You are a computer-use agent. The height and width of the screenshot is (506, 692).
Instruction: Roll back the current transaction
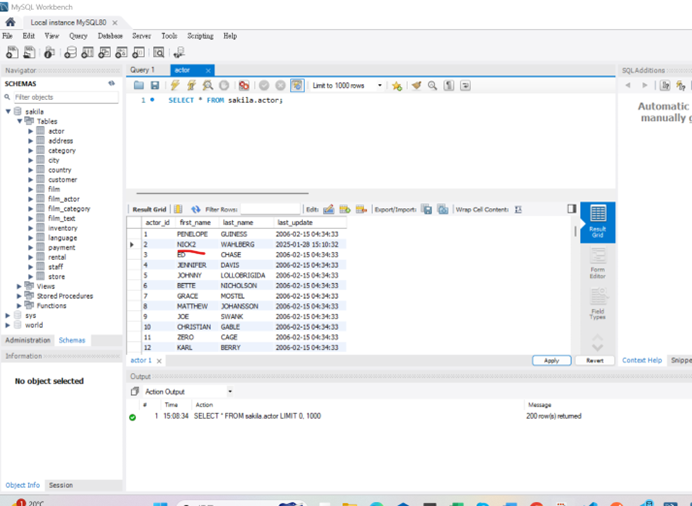click(x=280, y=85)
